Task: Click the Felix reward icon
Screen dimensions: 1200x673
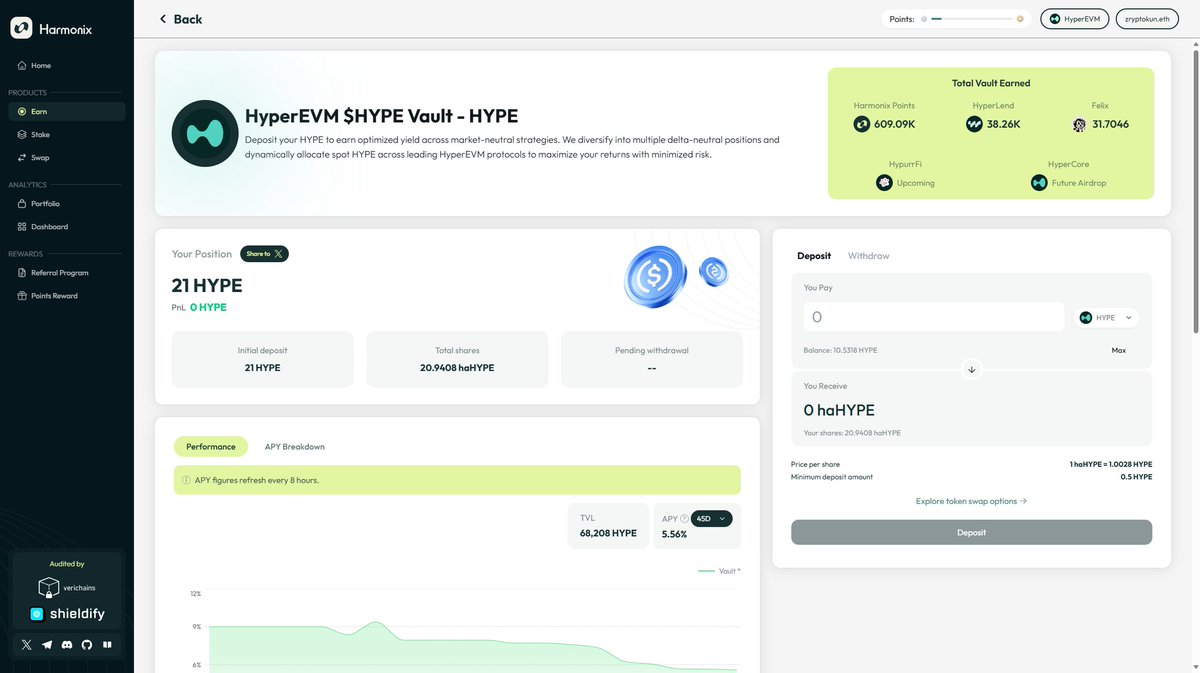Action: tap(1079, 125)
